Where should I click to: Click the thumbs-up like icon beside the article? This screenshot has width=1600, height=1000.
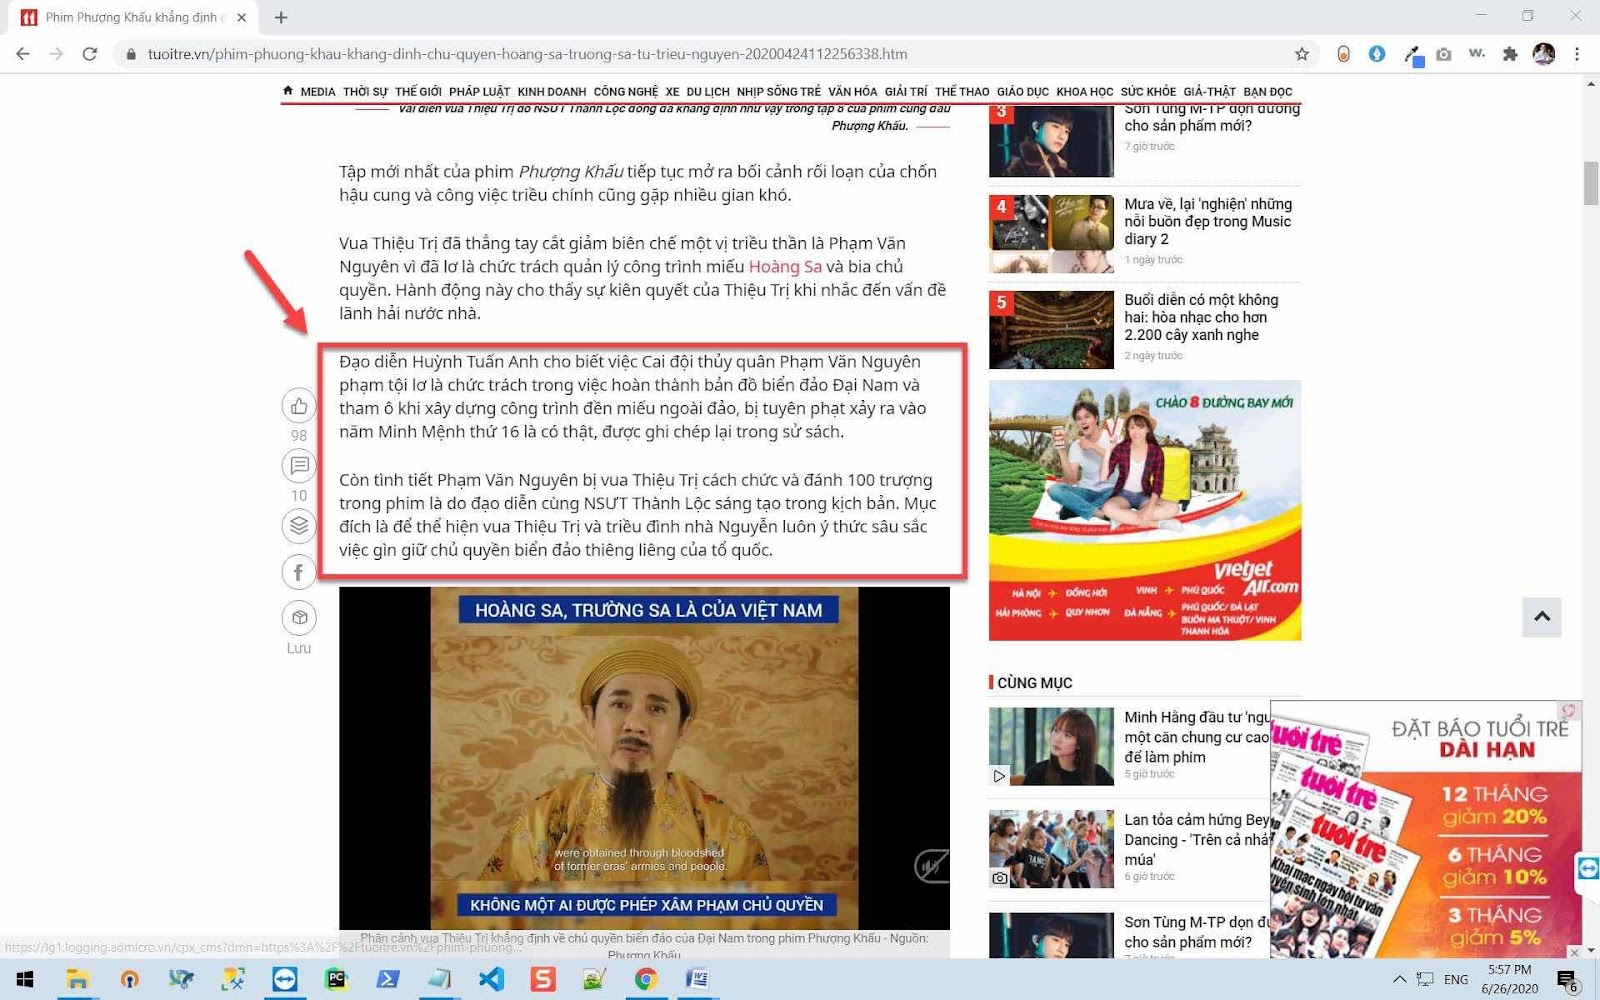tap(299, 406)
